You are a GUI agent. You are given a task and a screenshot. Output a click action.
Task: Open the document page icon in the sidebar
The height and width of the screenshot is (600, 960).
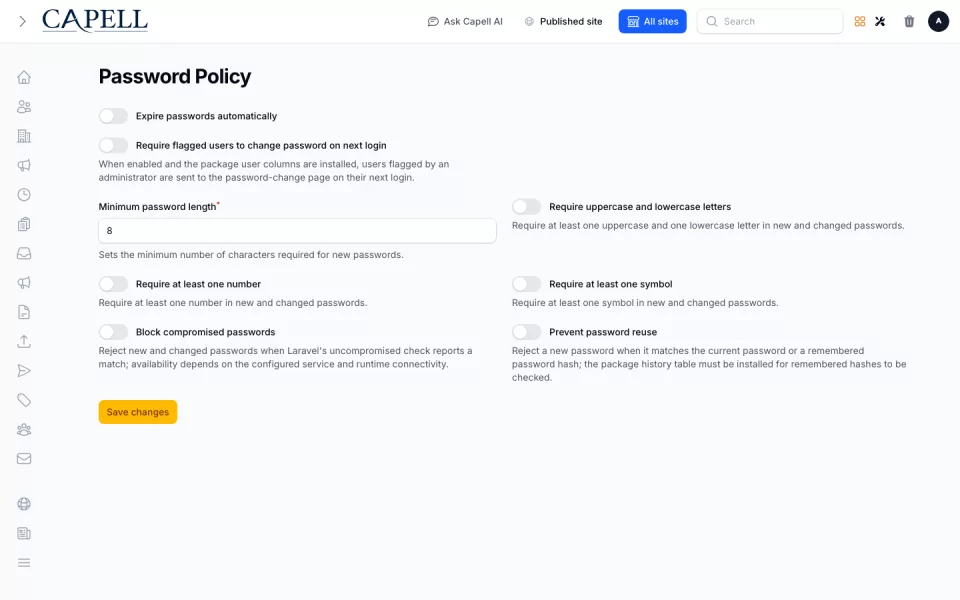pos(24,312)
